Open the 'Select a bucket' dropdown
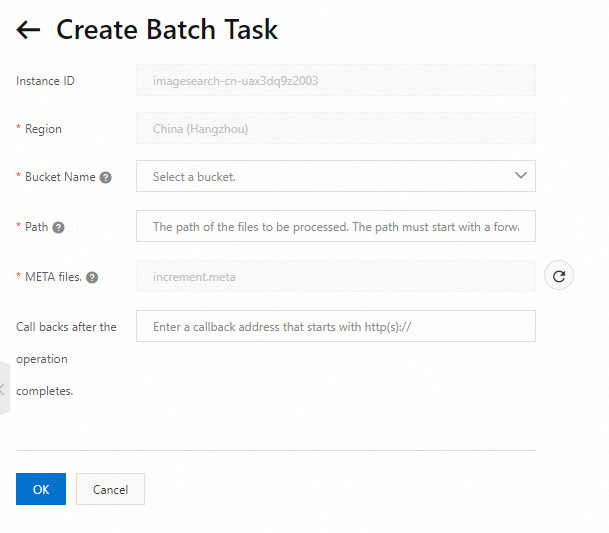Viewport: 609px width, 533px height. click(x=320, y=176)
